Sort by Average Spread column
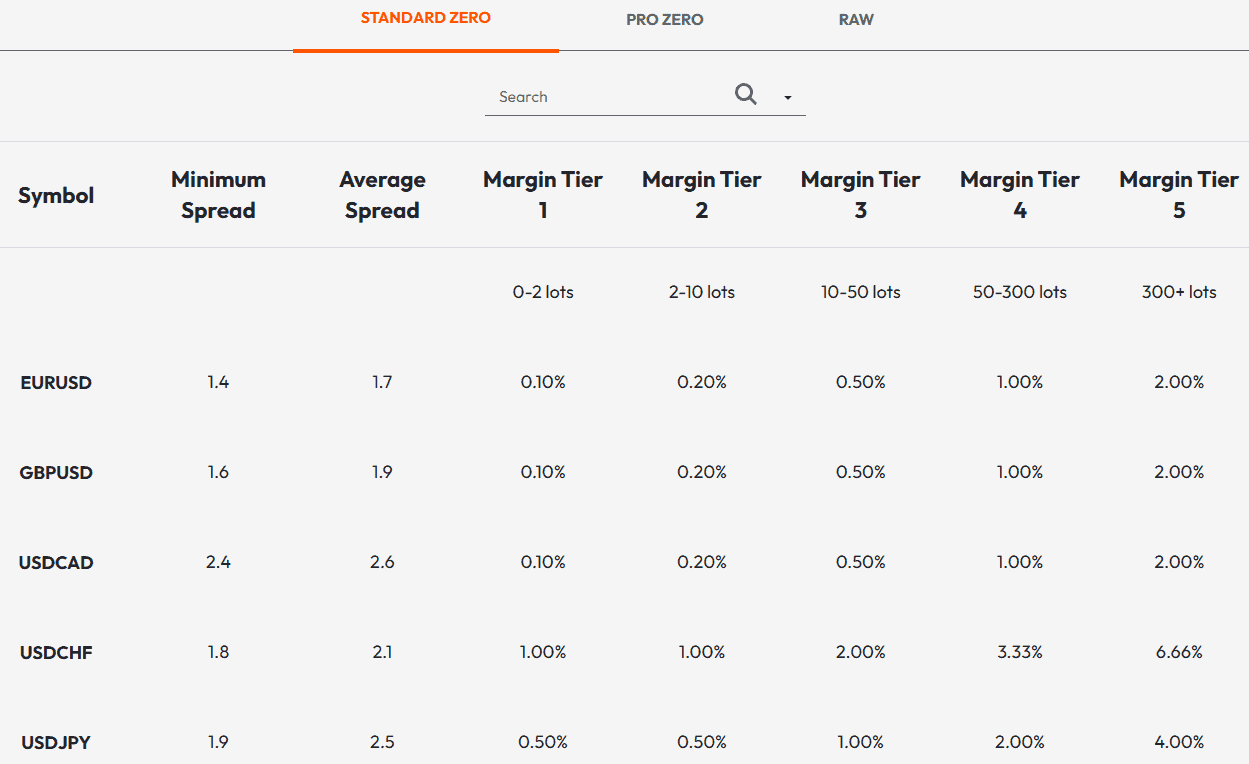Viewport: 1249px width, 764px height. pos(382,195)
